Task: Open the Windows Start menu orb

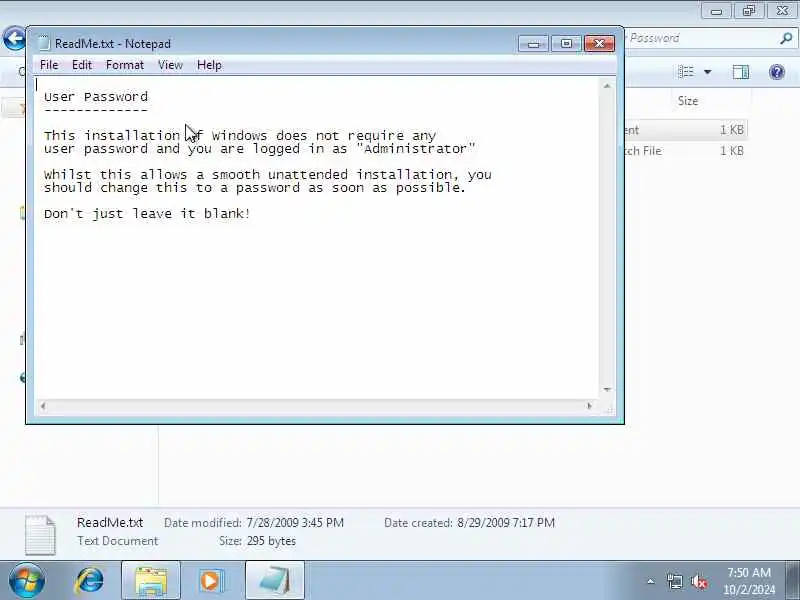Action: pyautogui.click(x=27, y=581)
